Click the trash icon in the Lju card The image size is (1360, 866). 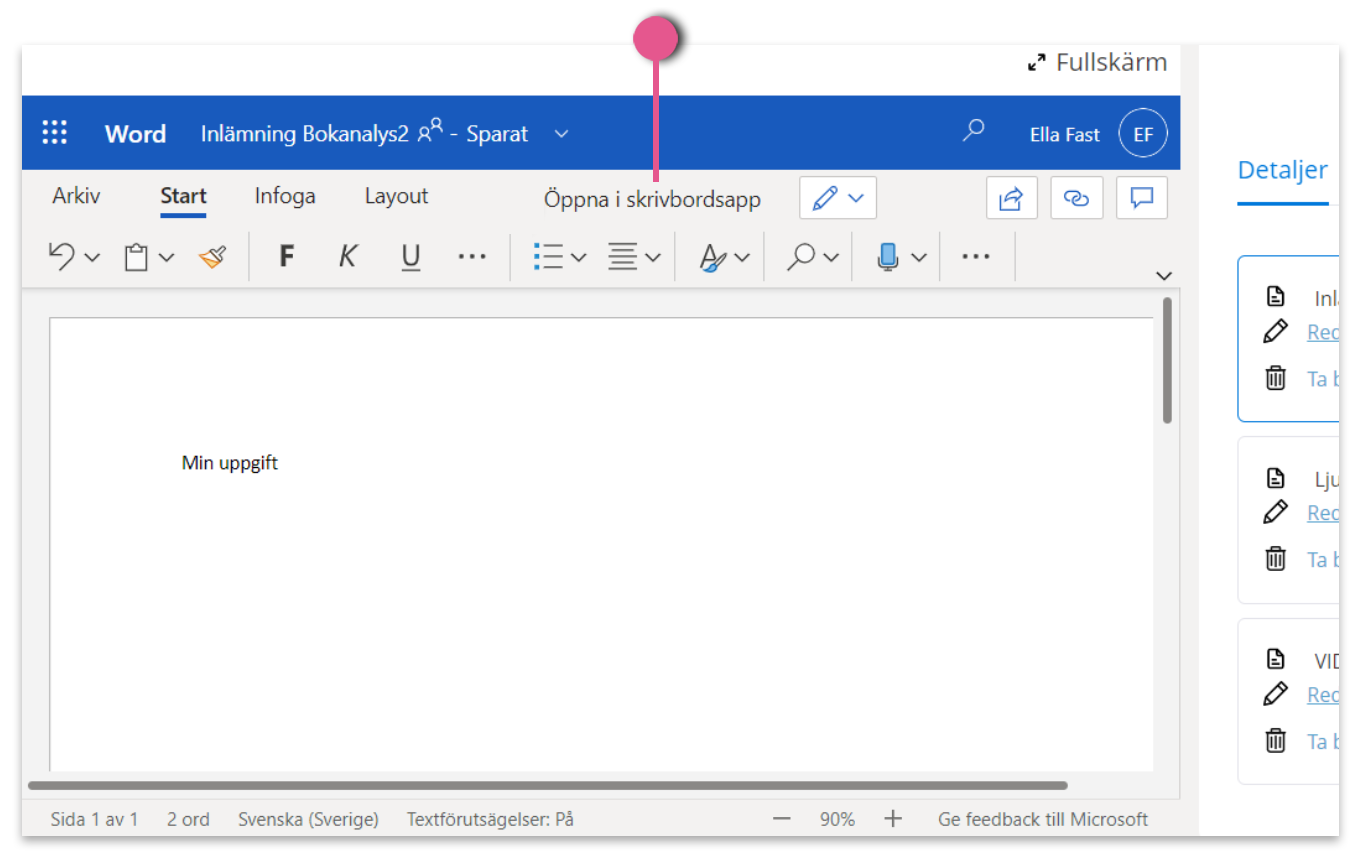[x=1275, y=558]
